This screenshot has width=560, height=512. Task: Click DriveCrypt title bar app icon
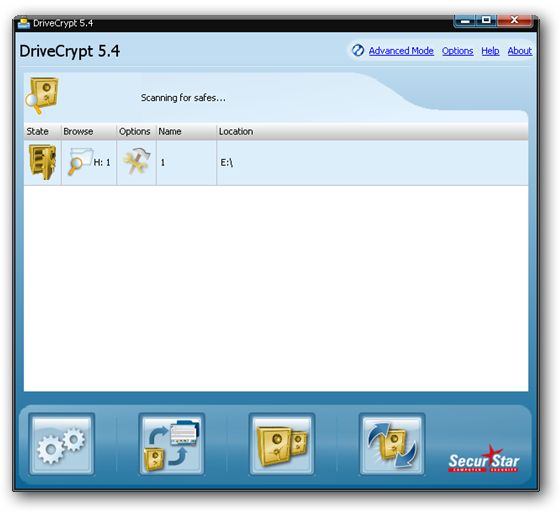pyautogui.click(x=24, y=24)
